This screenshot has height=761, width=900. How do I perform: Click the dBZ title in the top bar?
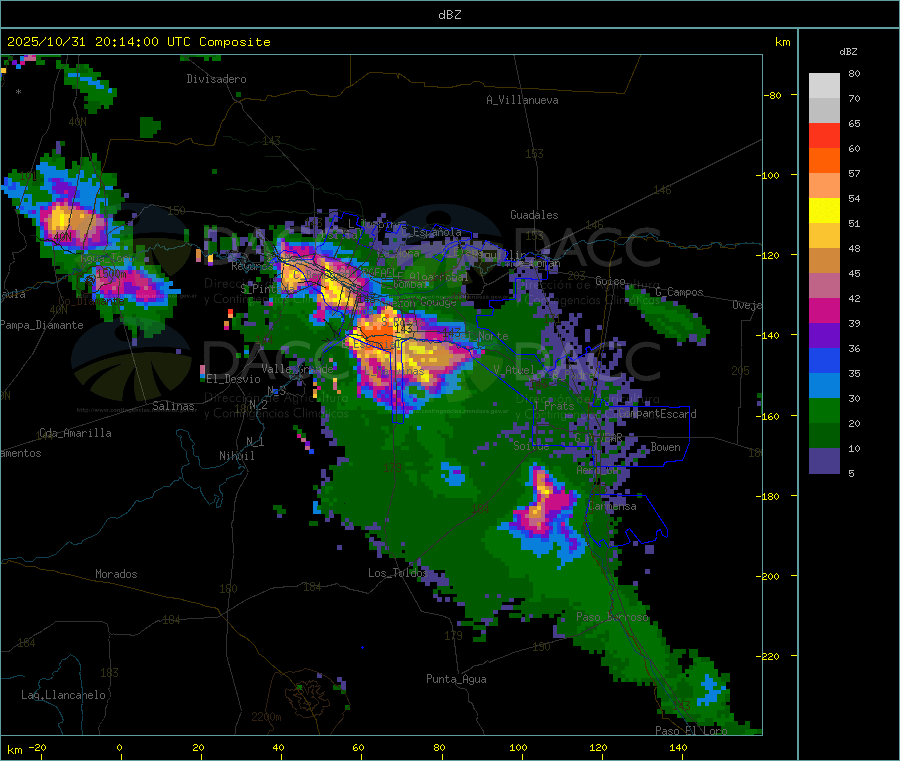click(449, 15)
